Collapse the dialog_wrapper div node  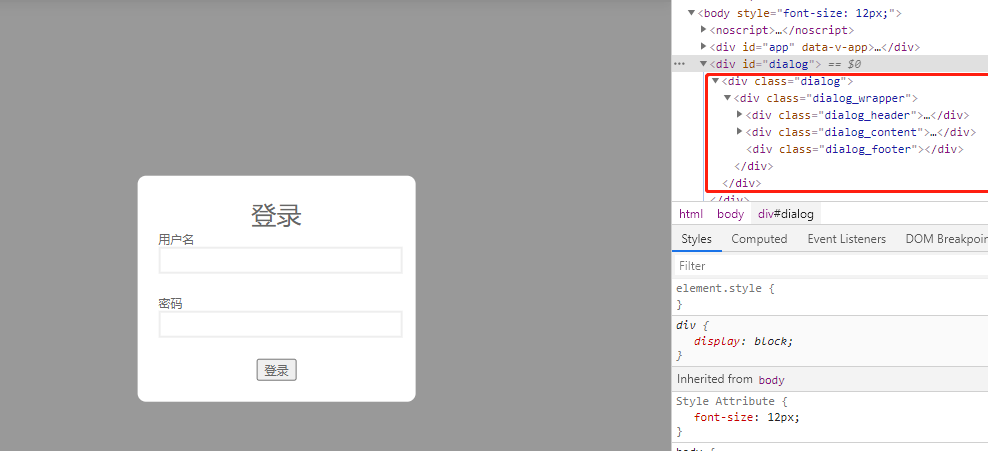[728, 98]
